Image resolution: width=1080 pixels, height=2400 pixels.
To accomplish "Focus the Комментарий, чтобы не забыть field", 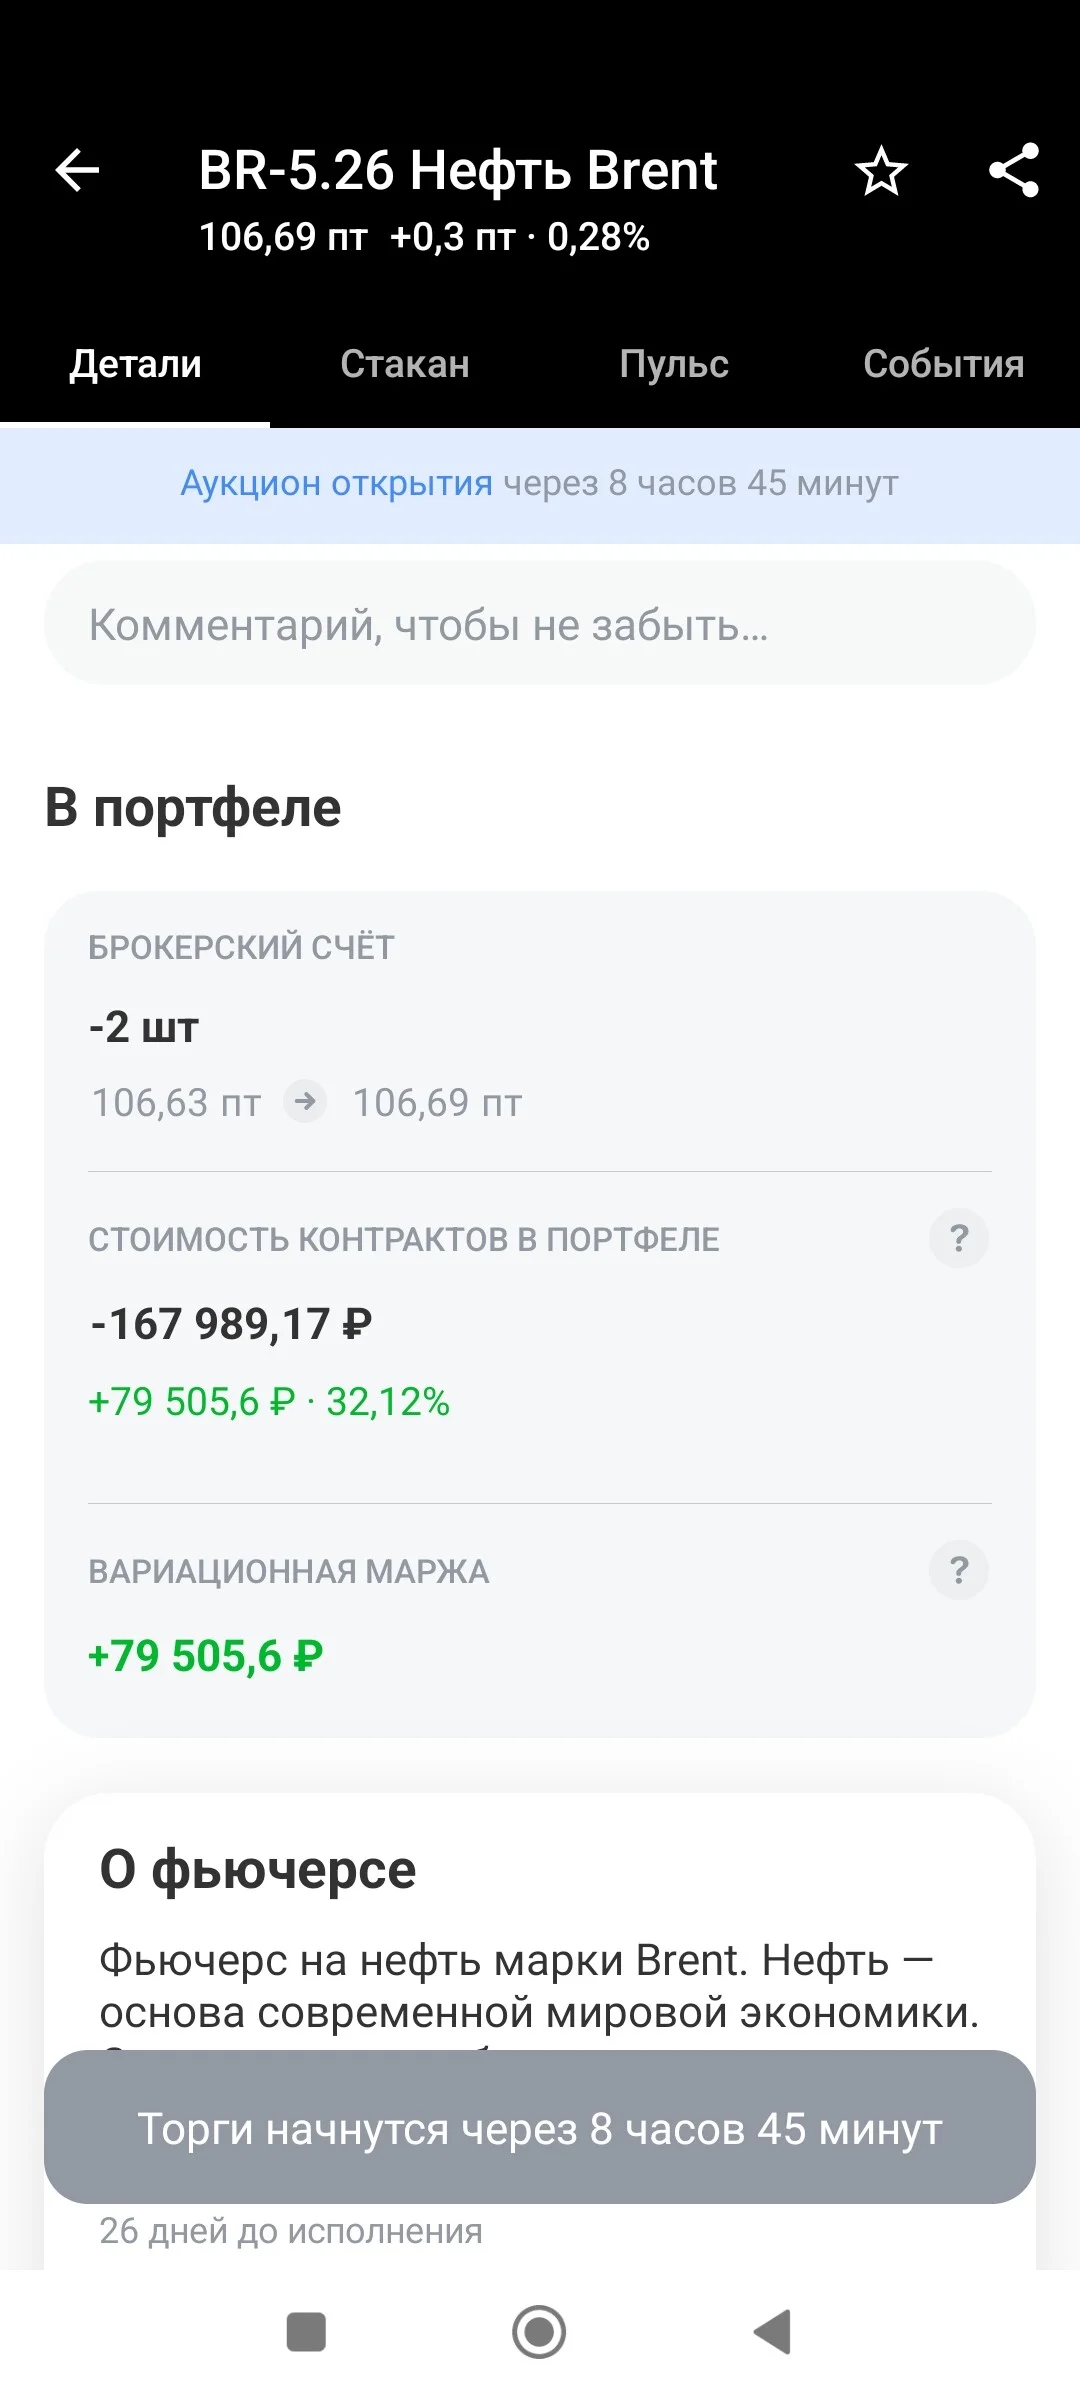I will (x=540, y=624).
